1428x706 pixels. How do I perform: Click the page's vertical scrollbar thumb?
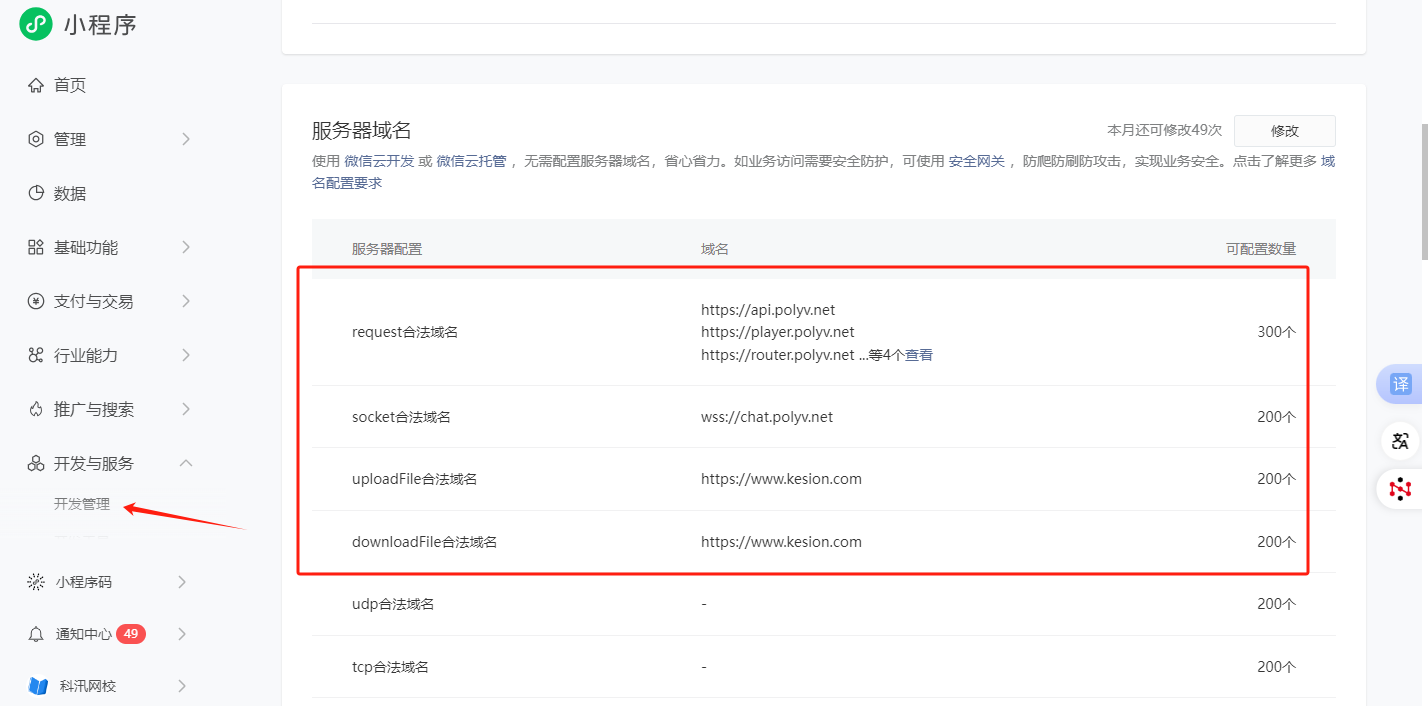1423,190
